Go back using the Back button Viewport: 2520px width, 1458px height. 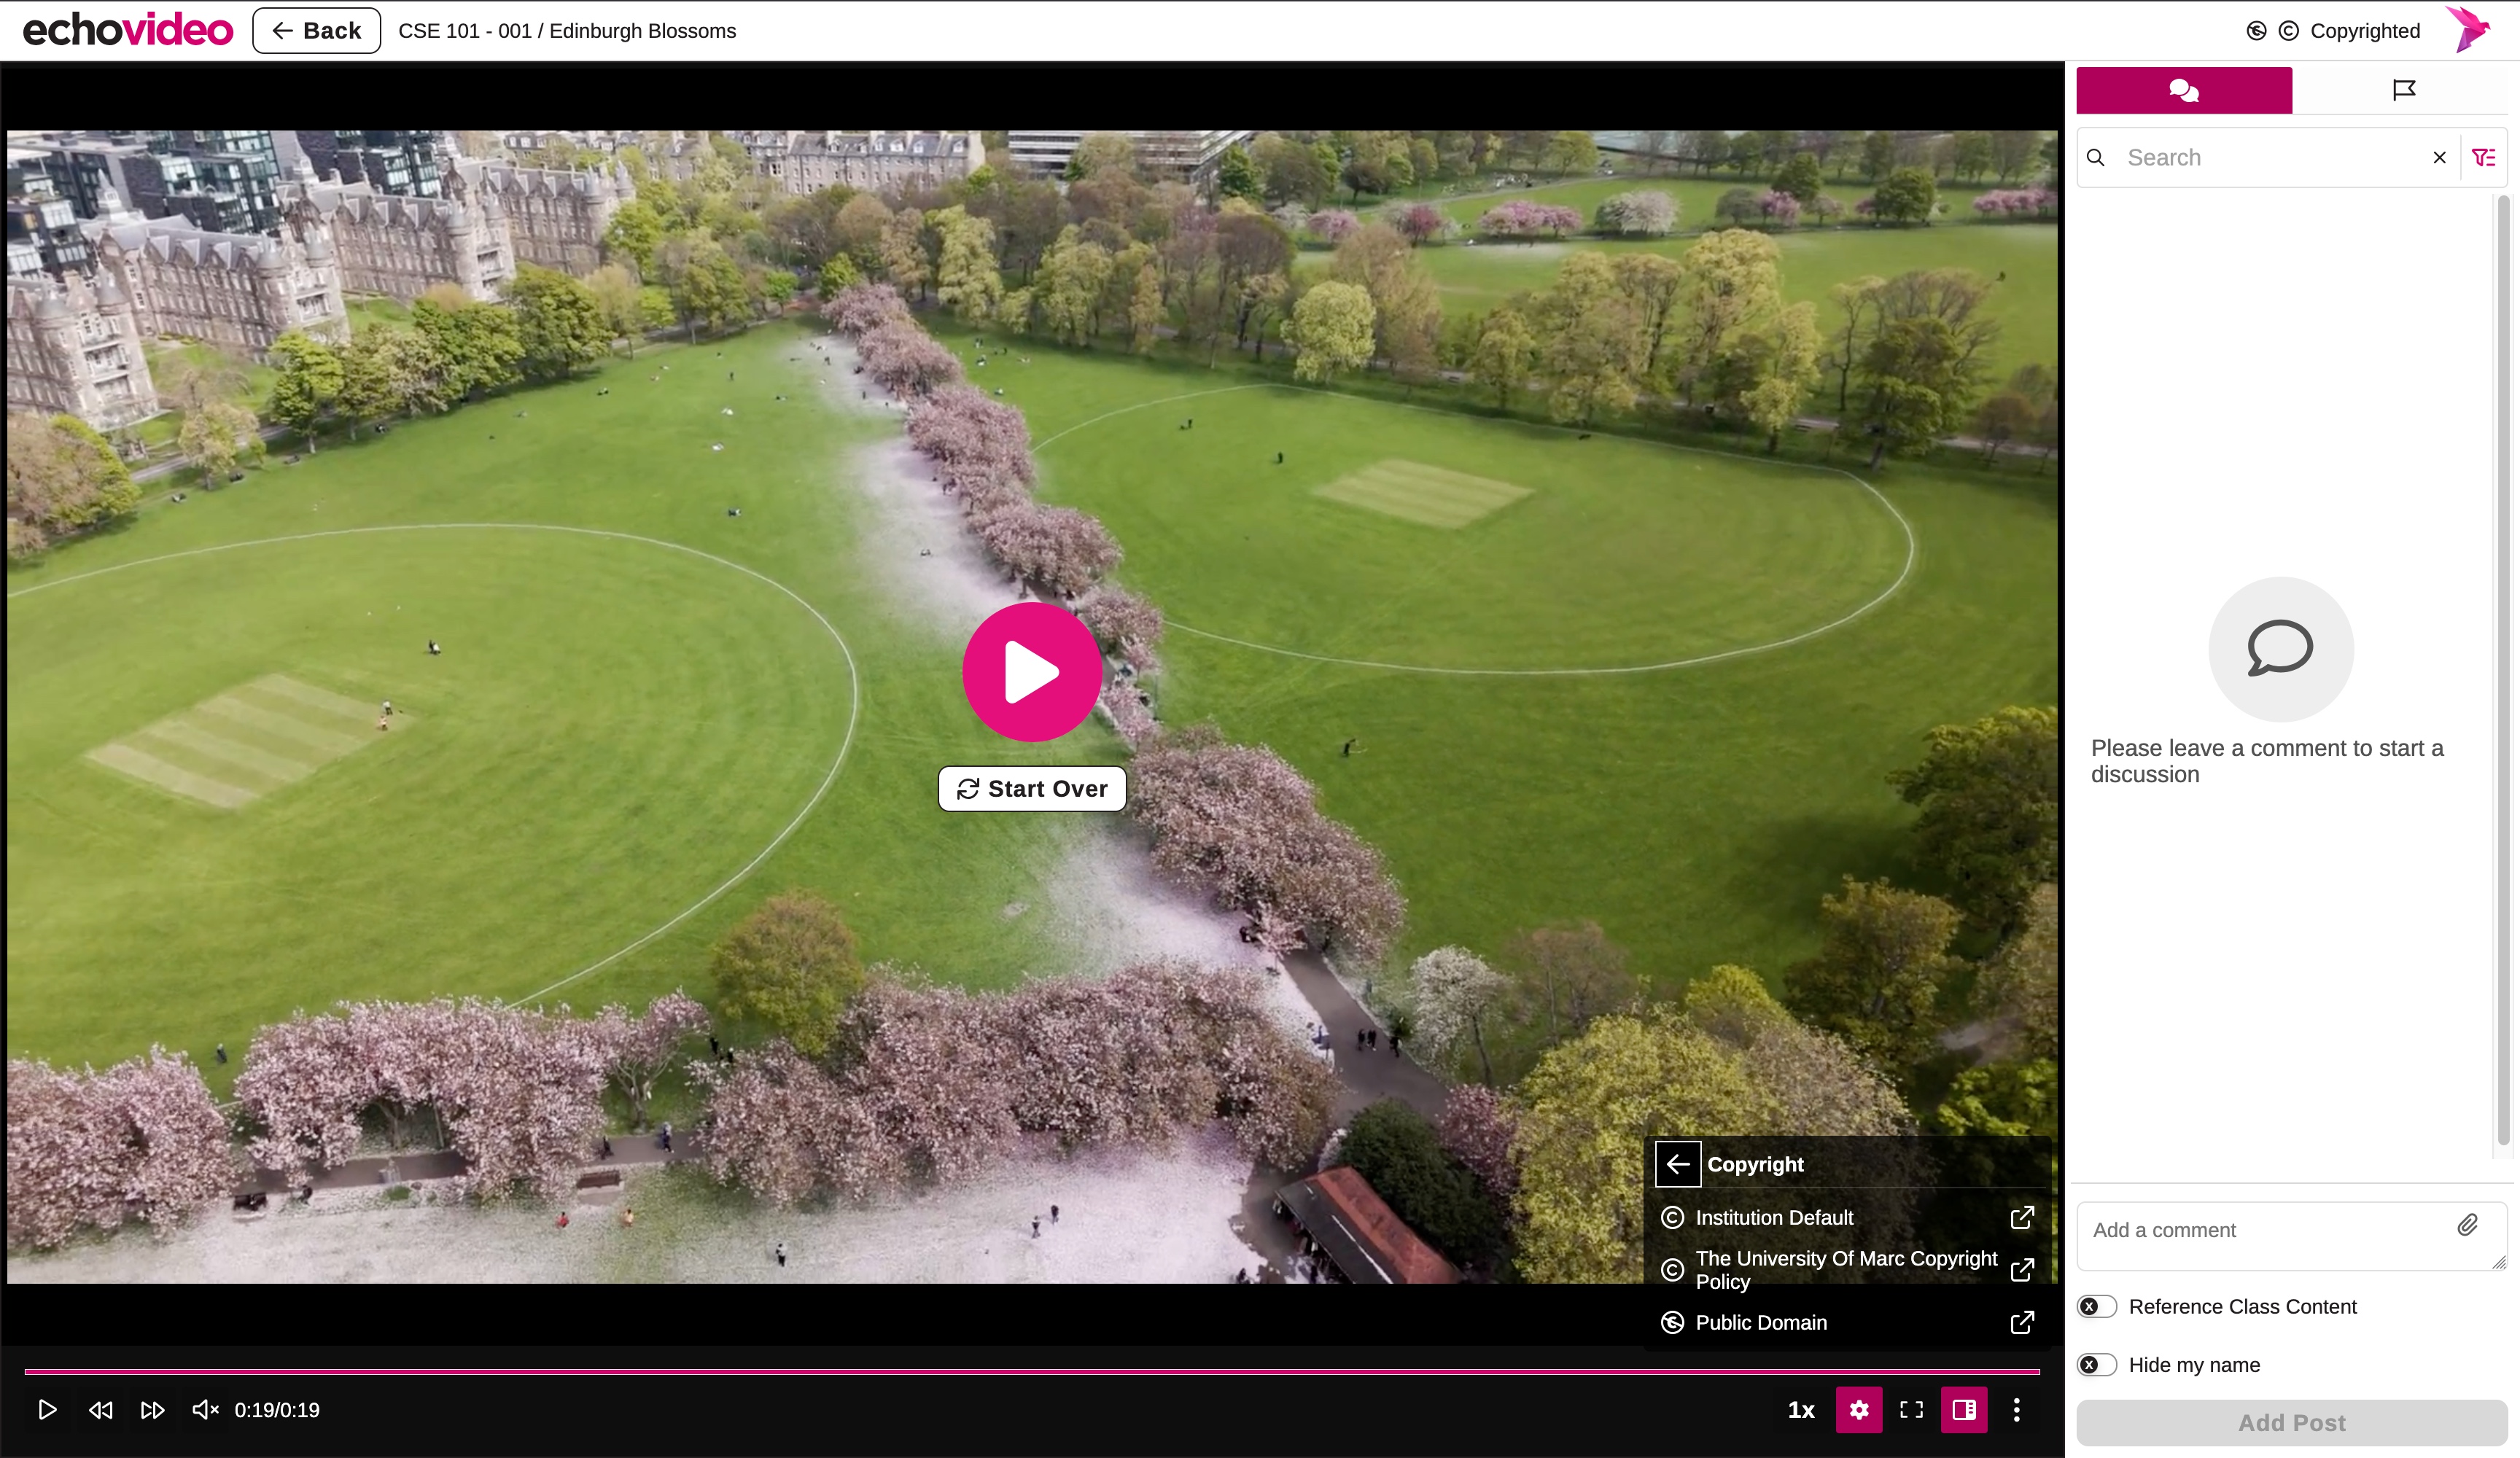pos(316,31)
